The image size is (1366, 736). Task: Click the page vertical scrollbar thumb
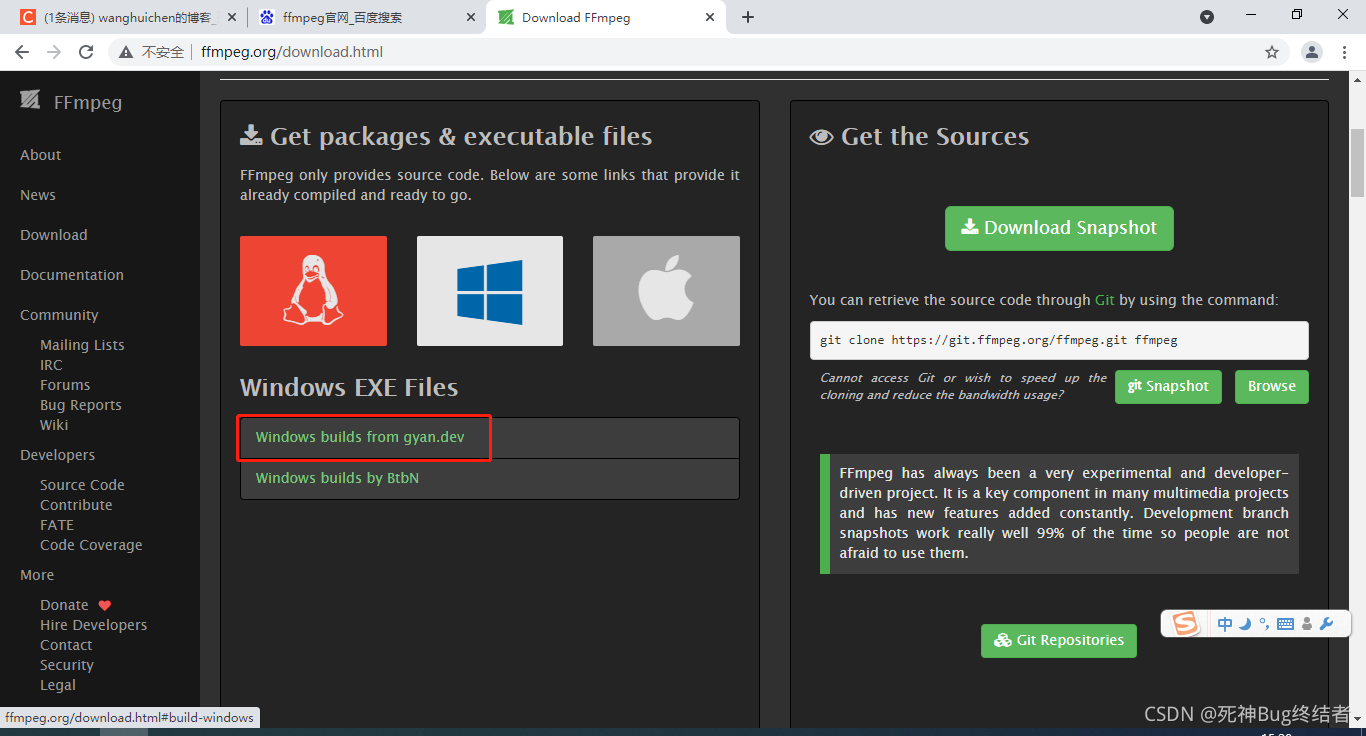[1357, 163]
